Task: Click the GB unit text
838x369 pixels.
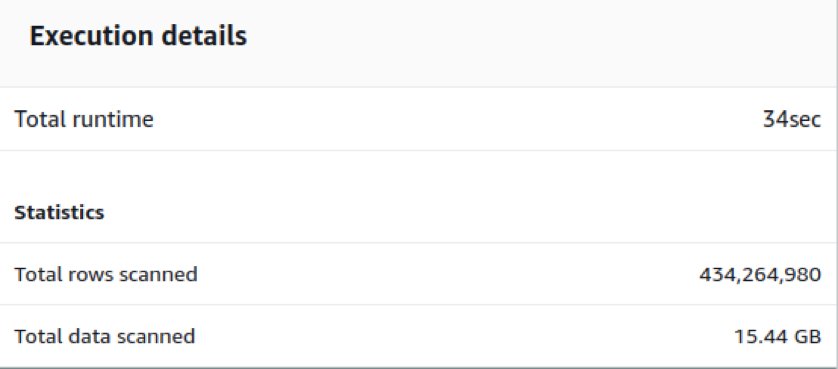Action: point(807,336)
